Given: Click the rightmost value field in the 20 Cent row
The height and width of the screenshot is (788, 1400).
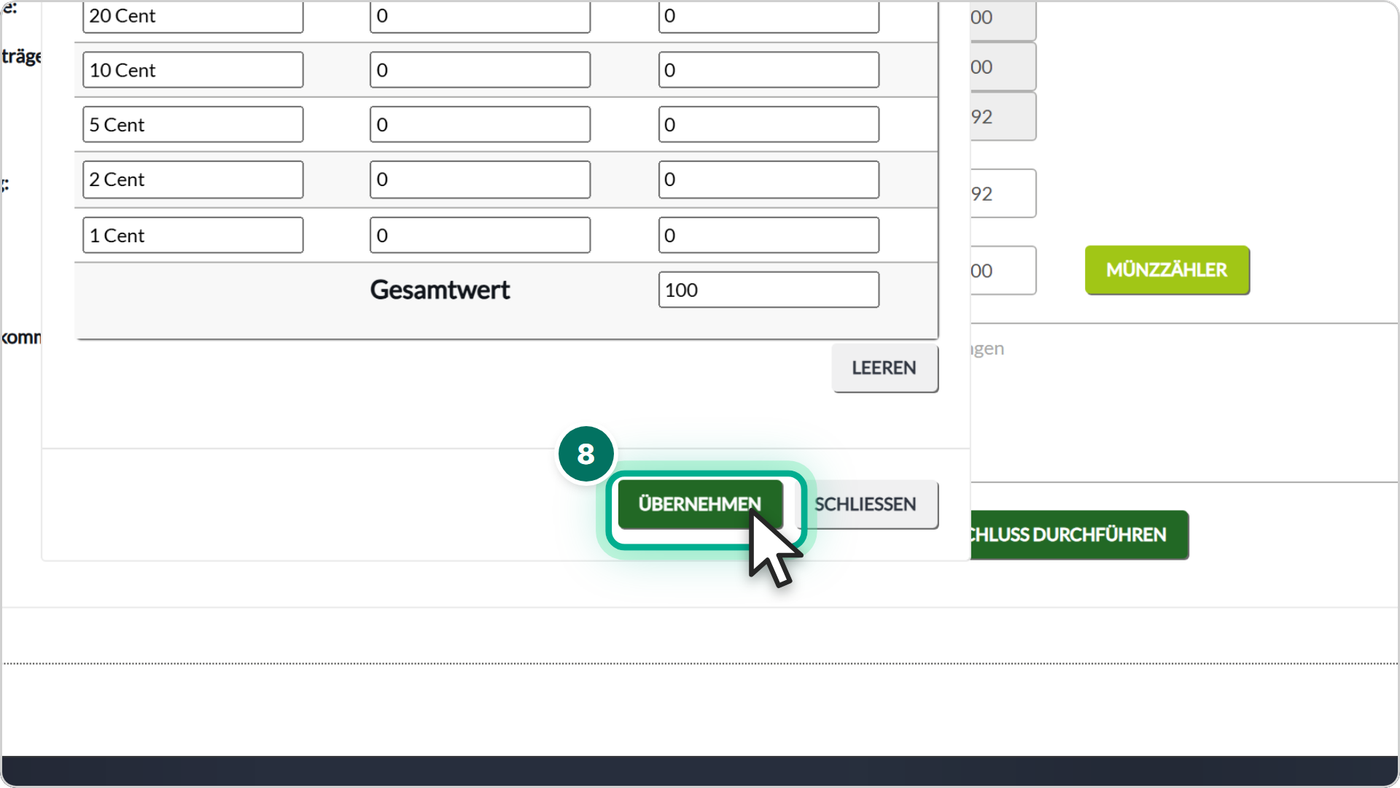Looking at the screenshot, I should [x=769, y=17].
